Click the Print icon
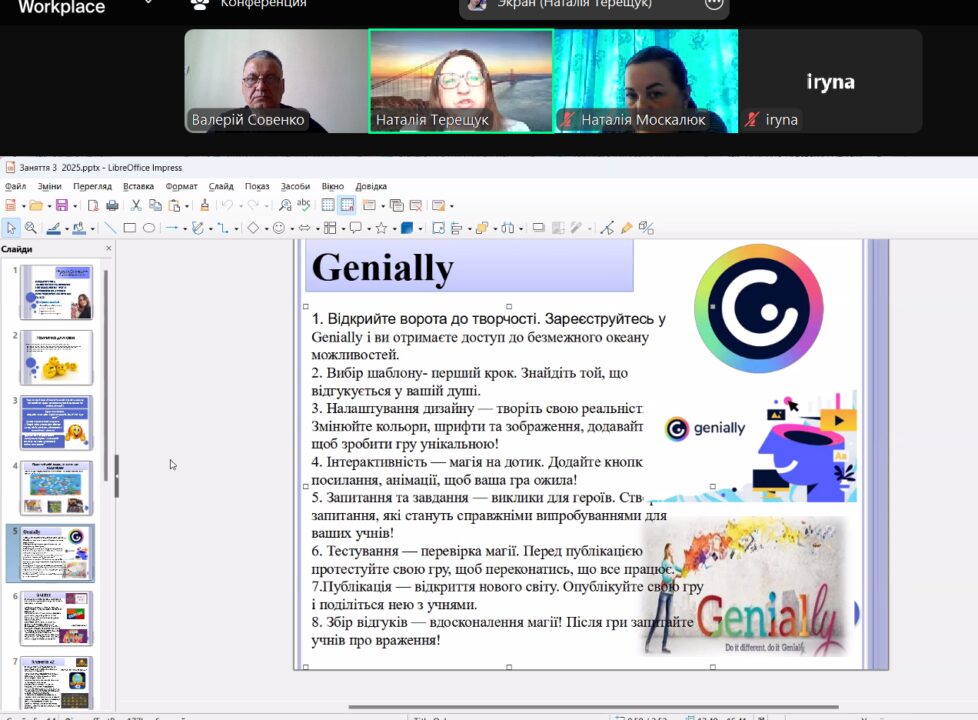The height and width of the screenshot is (720, 978). click(x=112, y=205)
